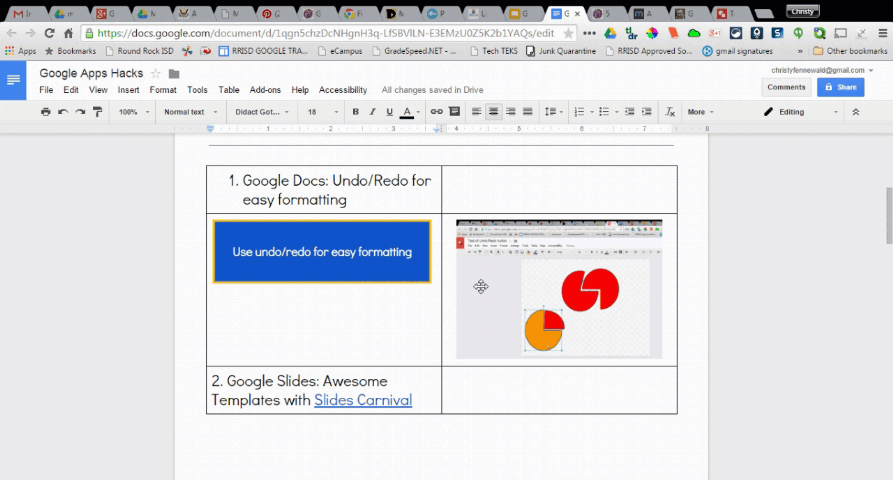Image resolution: width=893 pixels, height=480 pixels.
Task: Collapse the menus with the double chevron
Action: point(855,112)
